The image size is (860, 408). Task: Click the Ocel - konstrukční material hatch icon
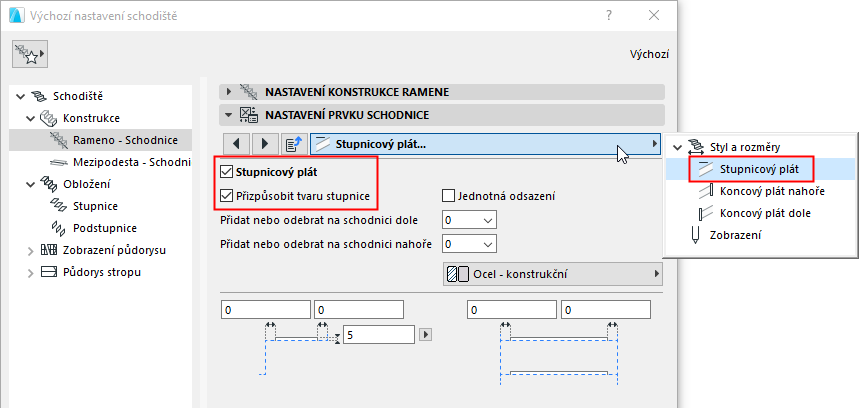click(458, 274)
